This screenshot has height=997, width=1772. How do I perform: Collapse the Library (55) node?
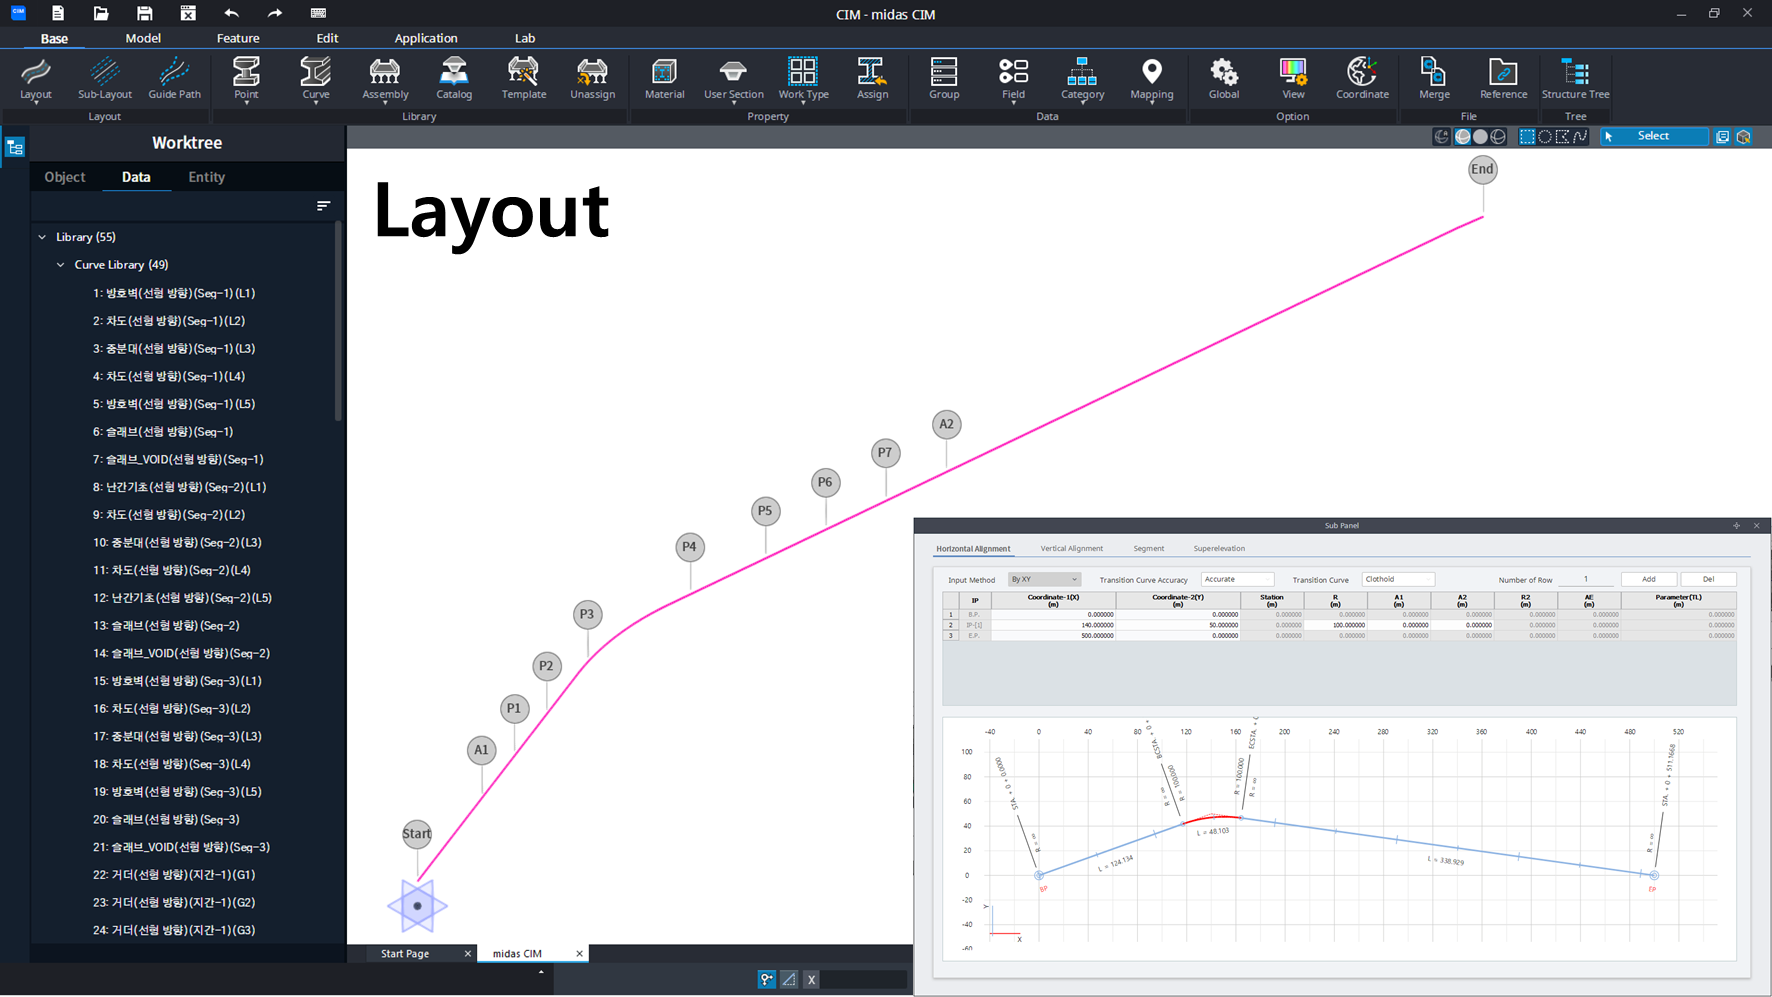pos(42,237)
